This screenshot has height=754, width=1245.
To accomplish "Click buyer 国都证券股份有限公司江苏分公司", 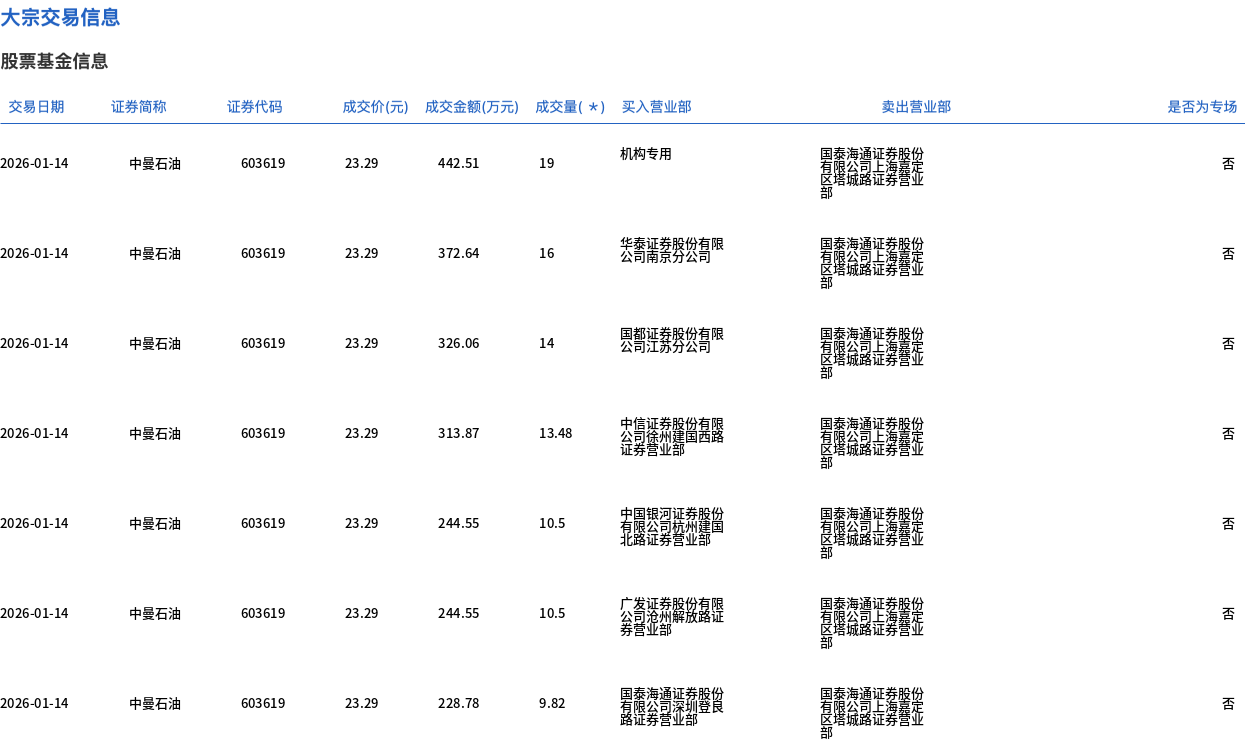I will click(672, 340).
